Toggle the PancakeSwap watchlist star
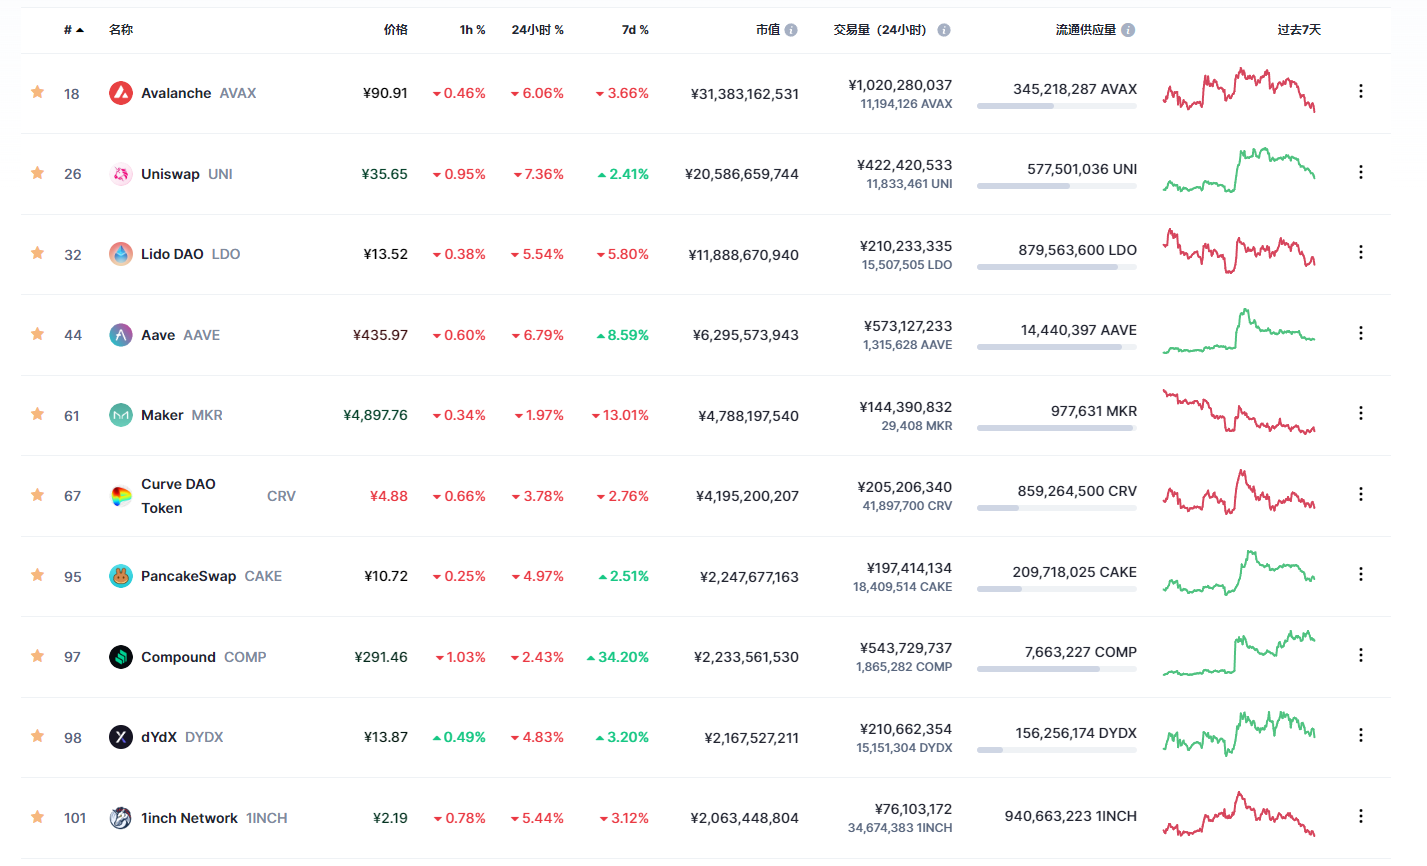 point(37,575)
